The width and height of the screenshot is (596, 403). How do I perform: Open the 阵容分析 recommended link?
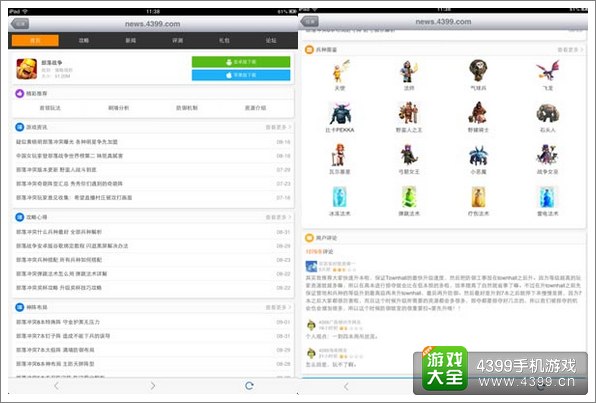119,108
